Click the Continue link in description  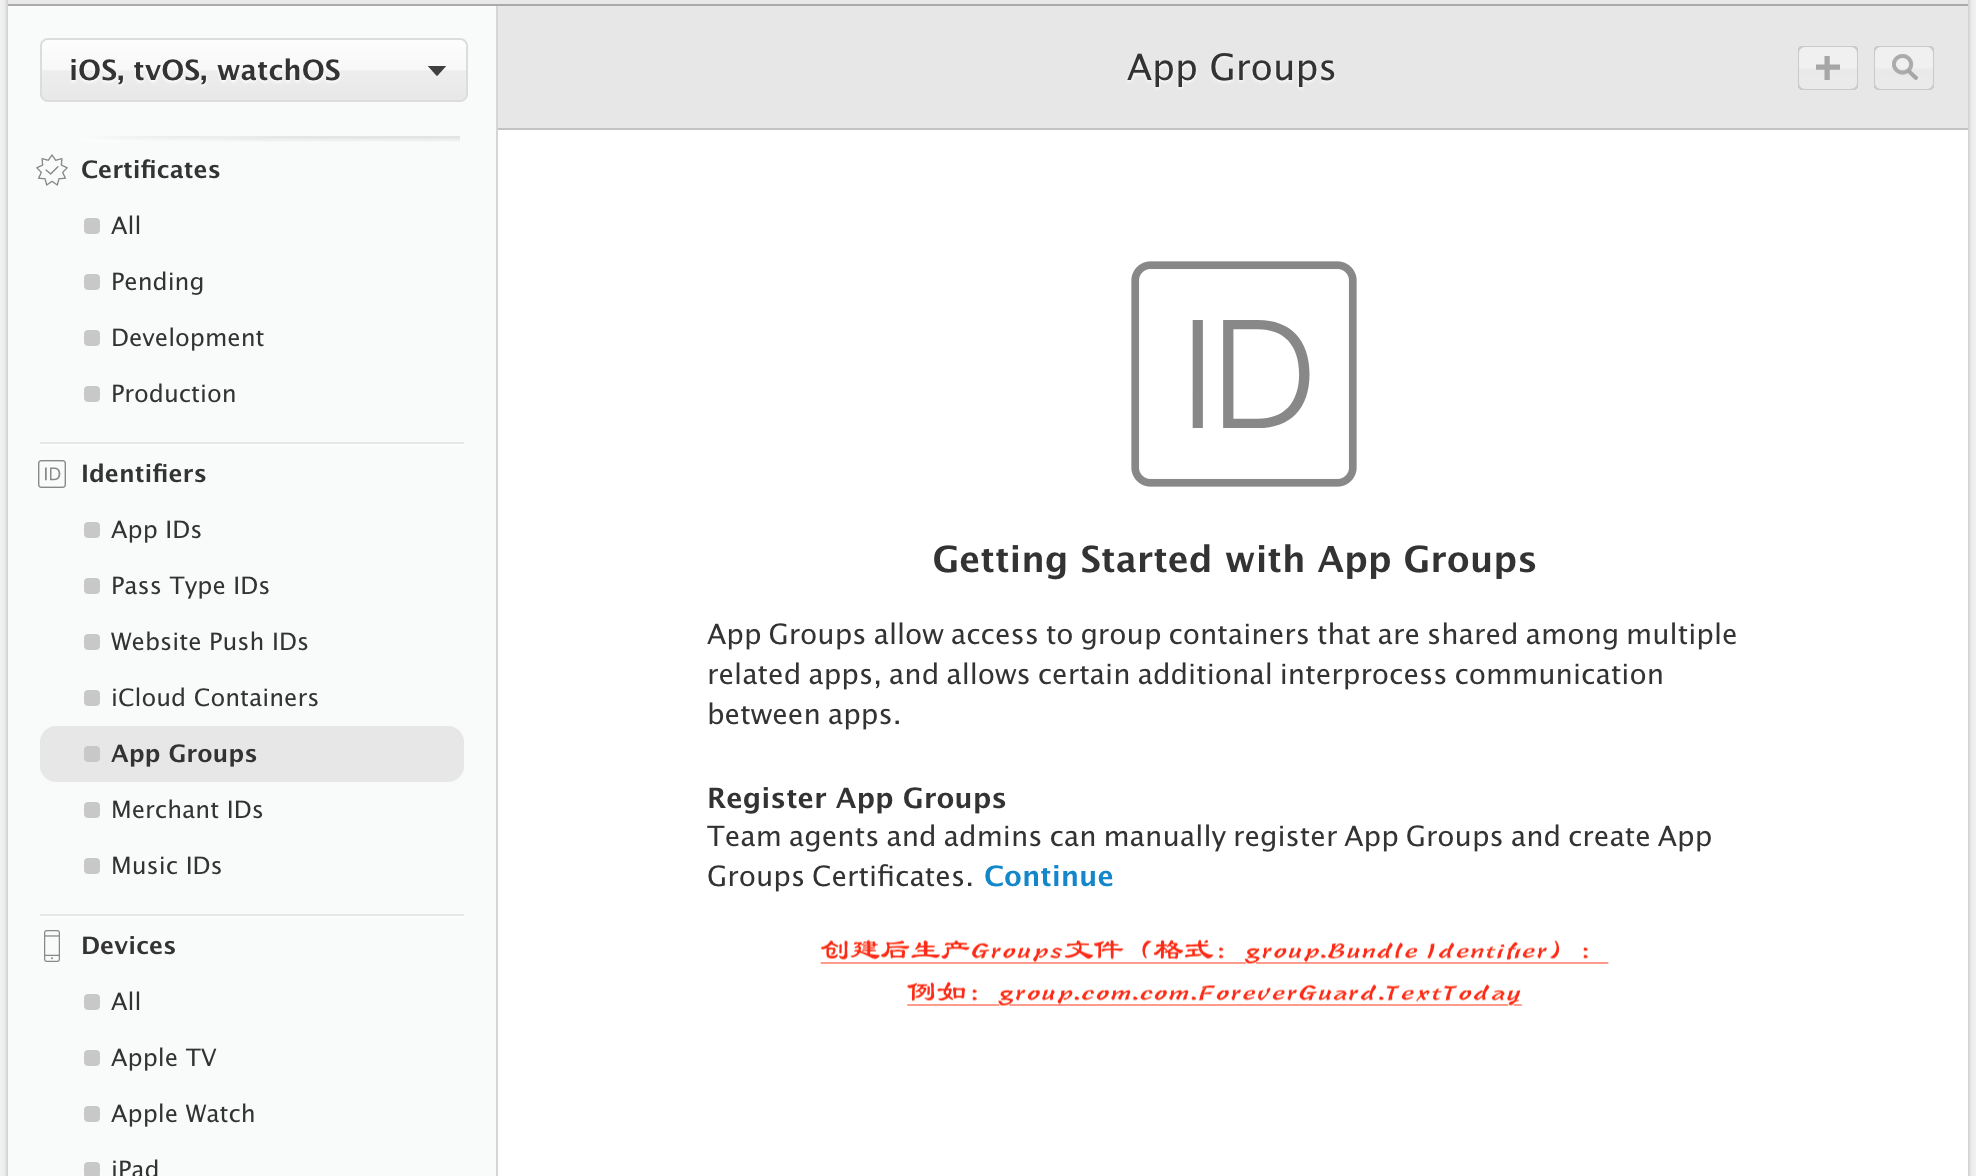(x=1050, y=875)
